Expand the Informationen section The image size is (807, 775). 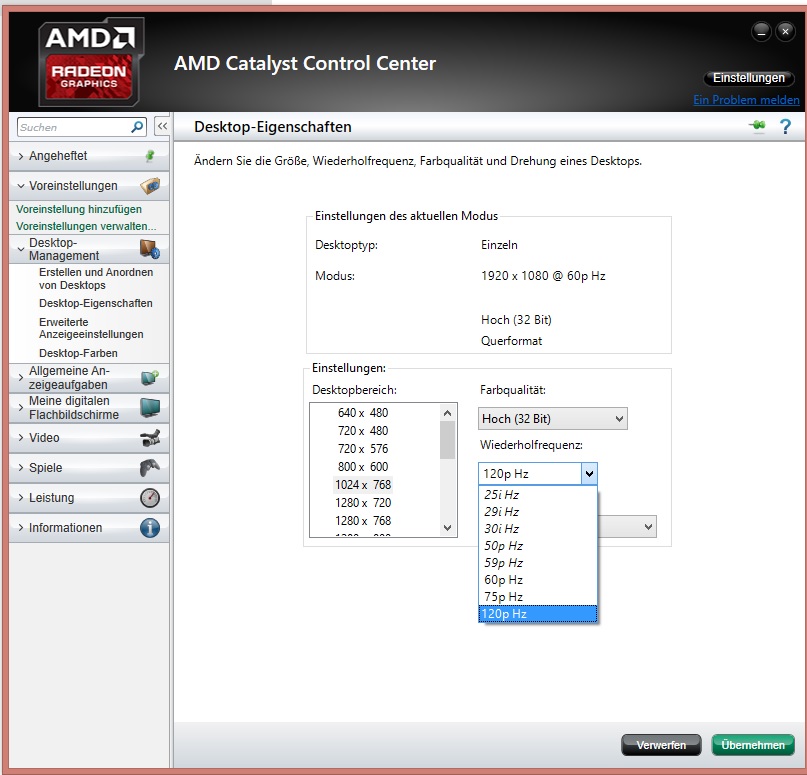coord(21,527)
